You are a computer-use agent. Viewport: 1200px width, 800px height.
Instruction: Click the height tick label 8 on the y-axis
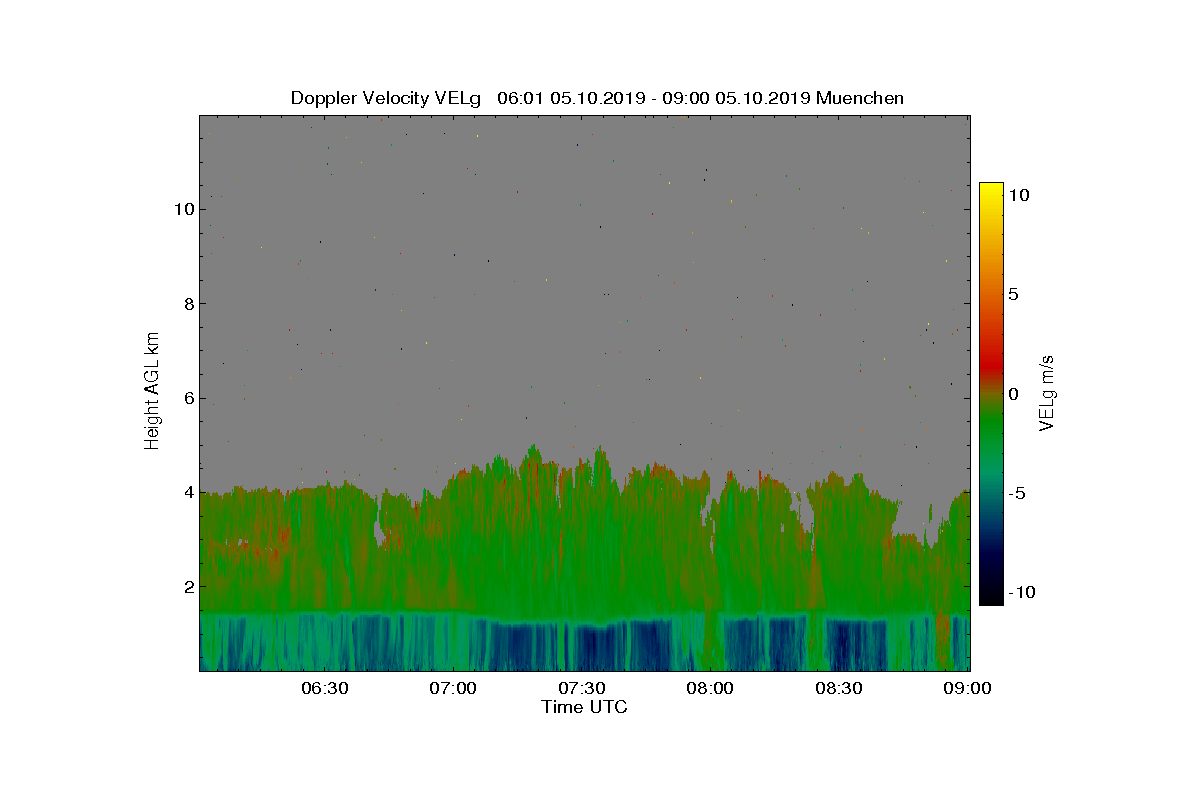click(x=188, y=304)
